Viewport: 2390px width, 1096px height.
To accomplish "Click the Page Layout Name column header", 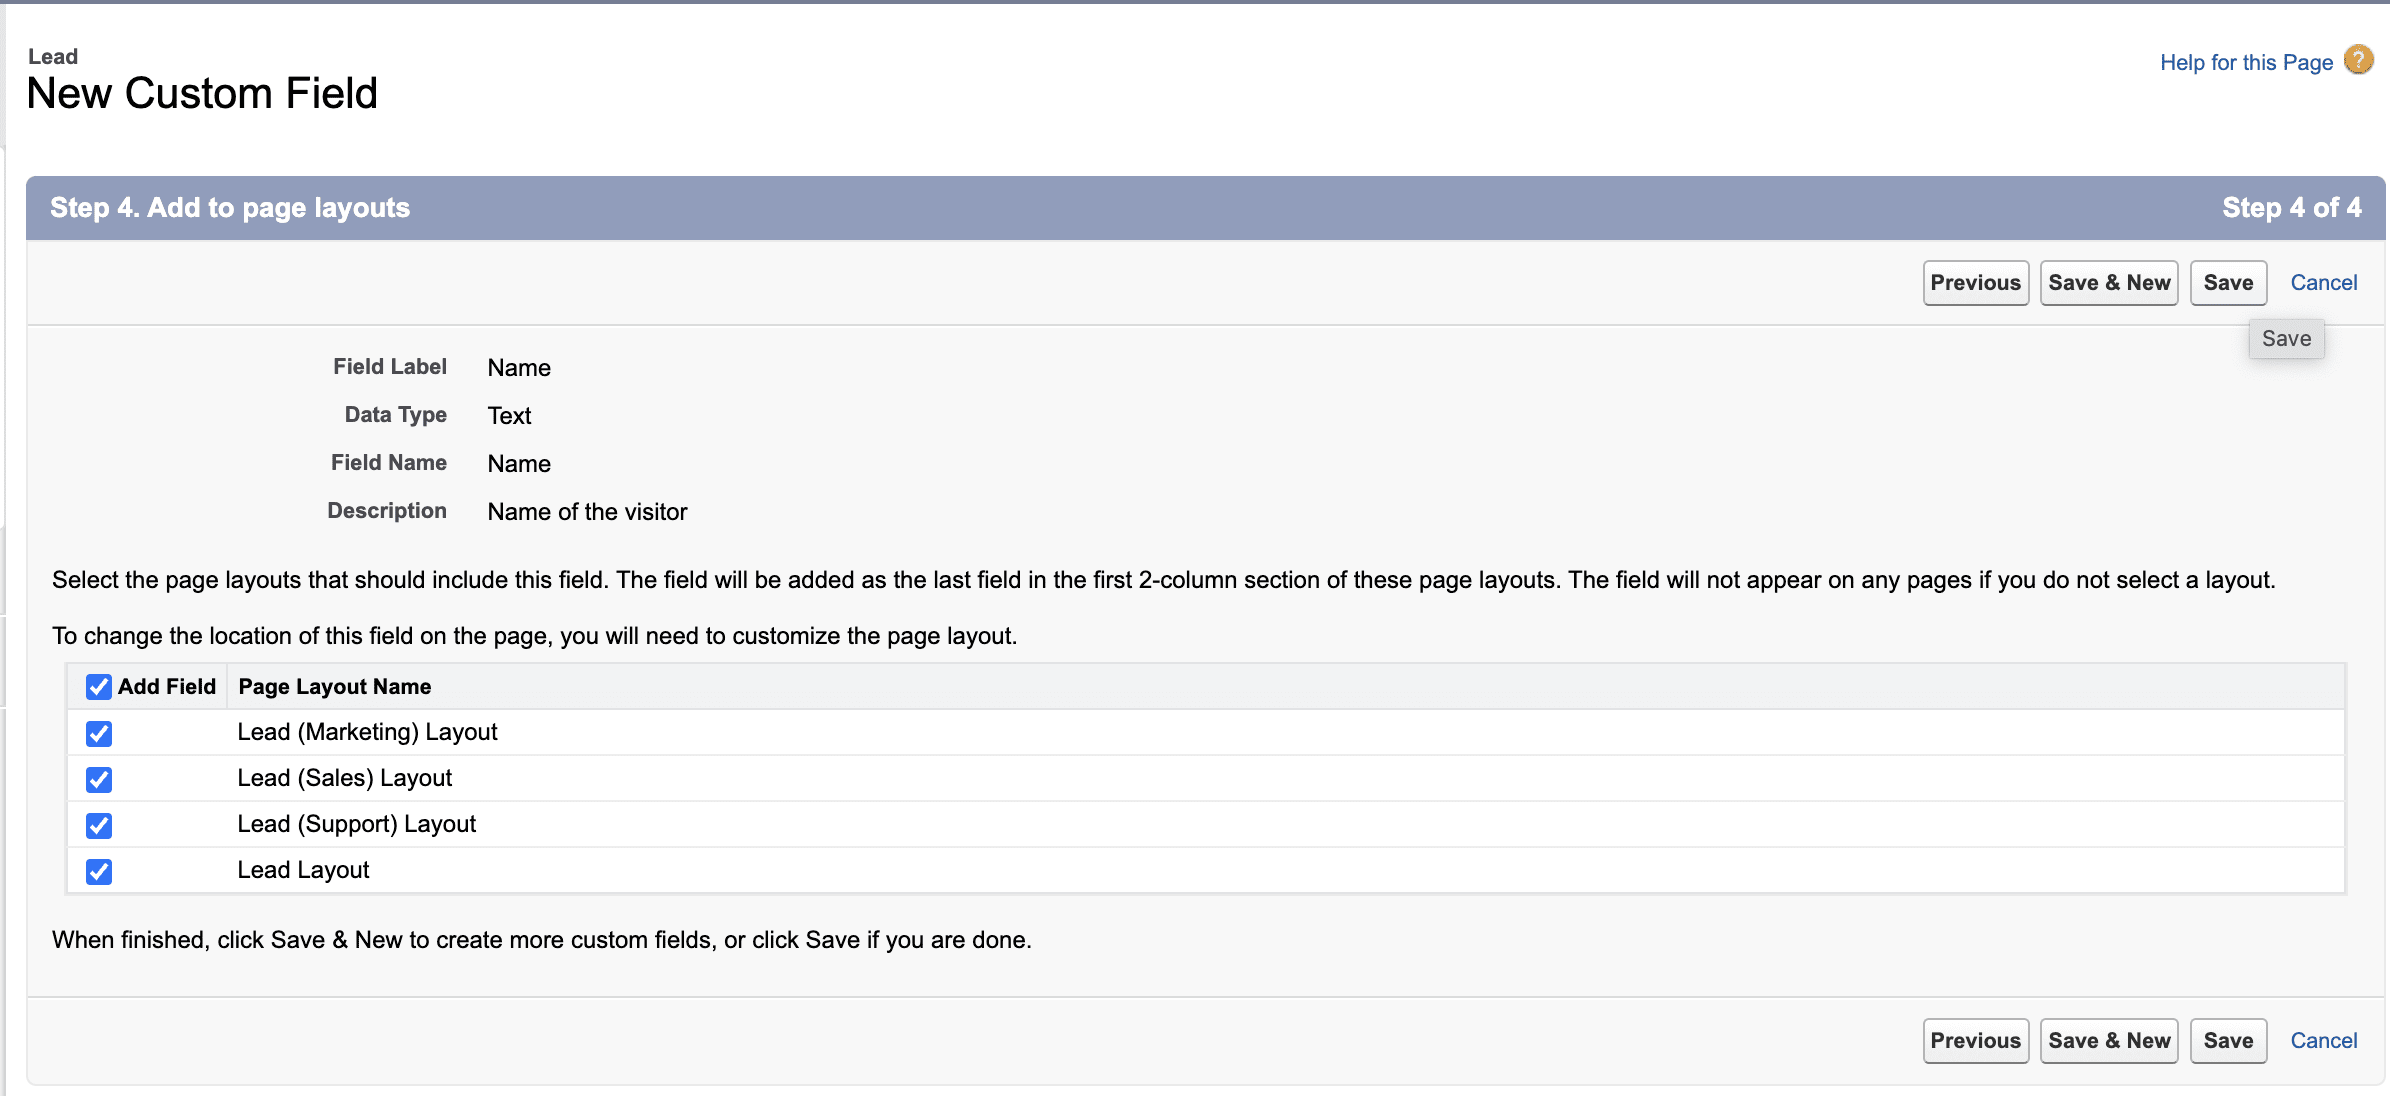I will 335,687.
